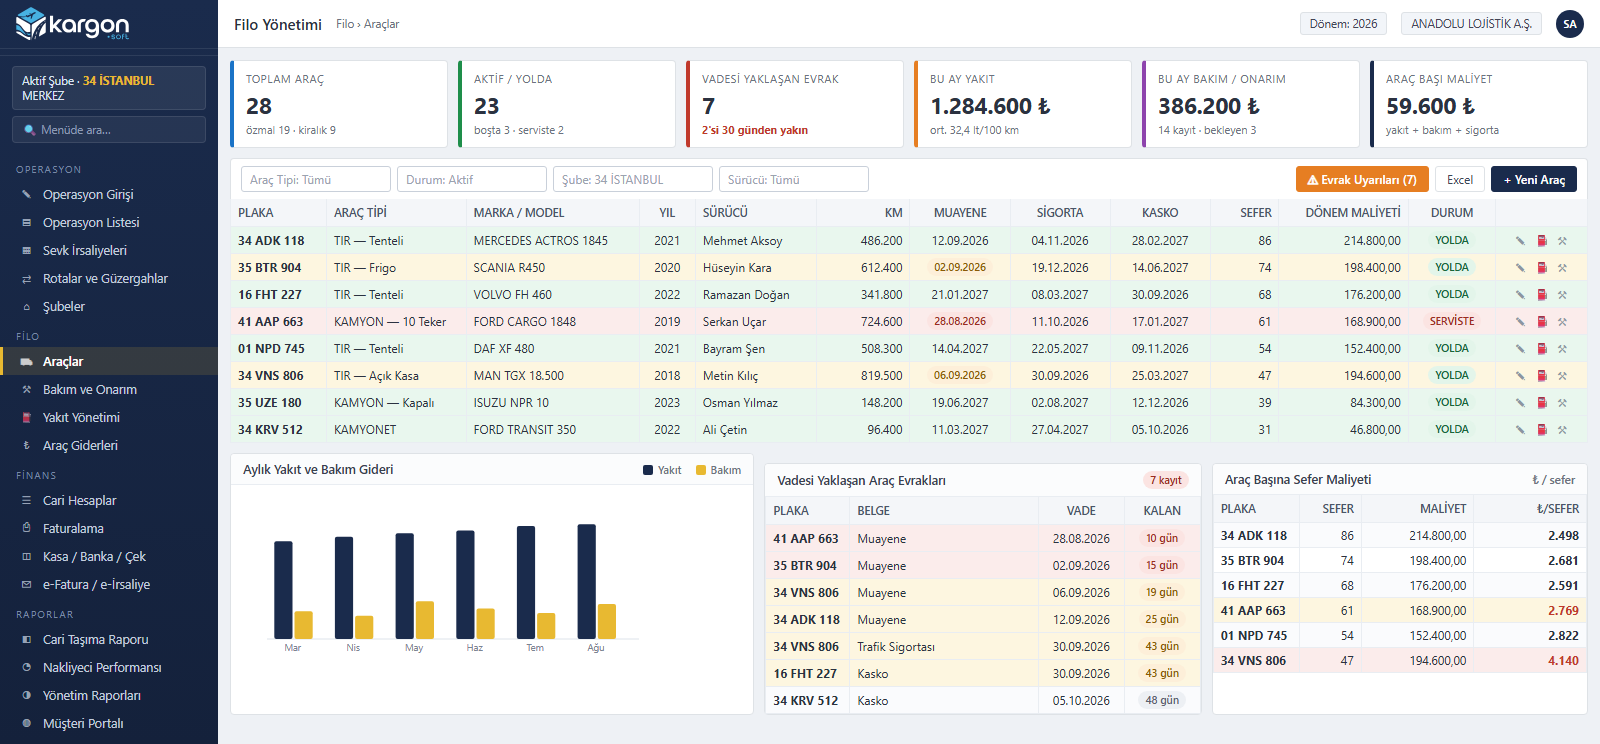Click maintenance tools icon for 35 UZE 180
Image resolution: width=1600 pixels, height=744 pixels.
click(1562, 403)
